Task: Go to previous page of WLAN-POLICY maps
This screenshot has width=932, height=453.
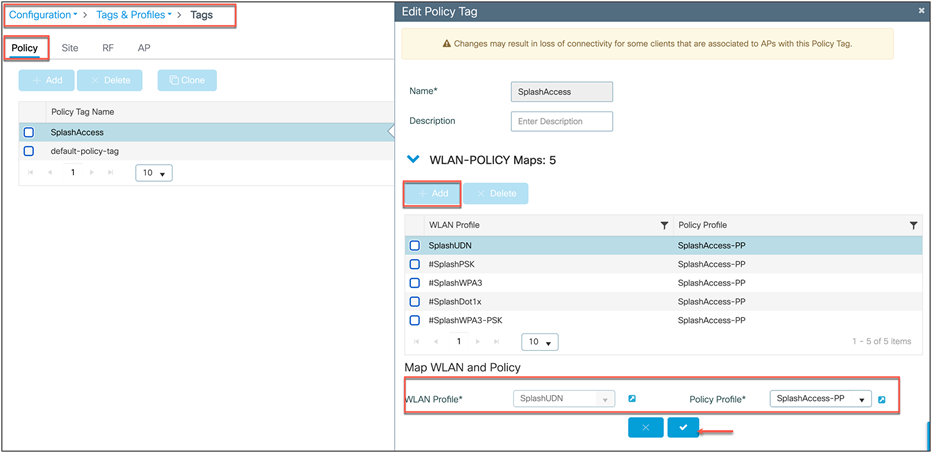Action: (436, 342)
